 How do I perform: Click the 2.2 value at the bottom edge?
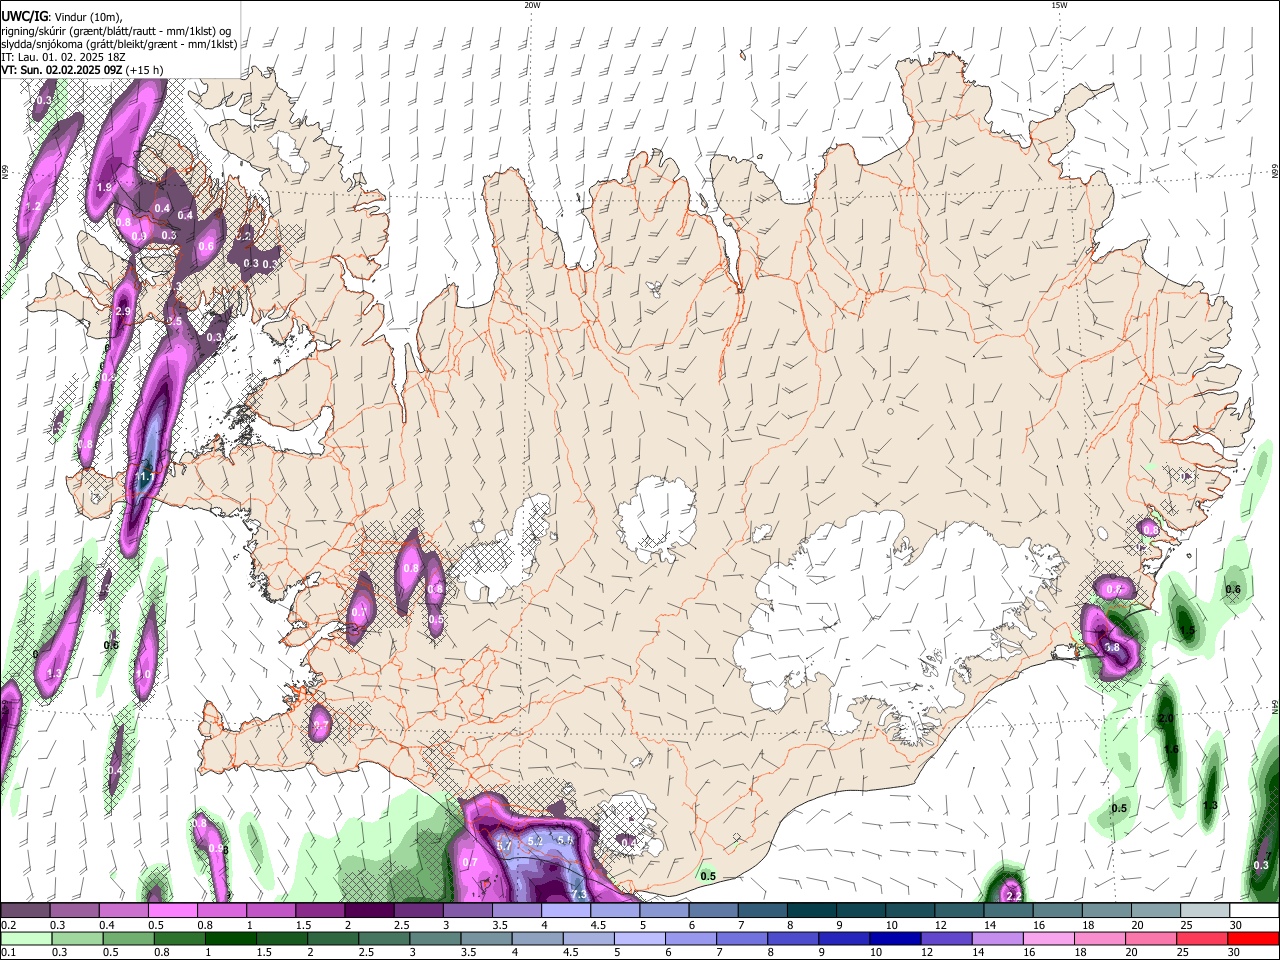click(x=1013, y=895)
